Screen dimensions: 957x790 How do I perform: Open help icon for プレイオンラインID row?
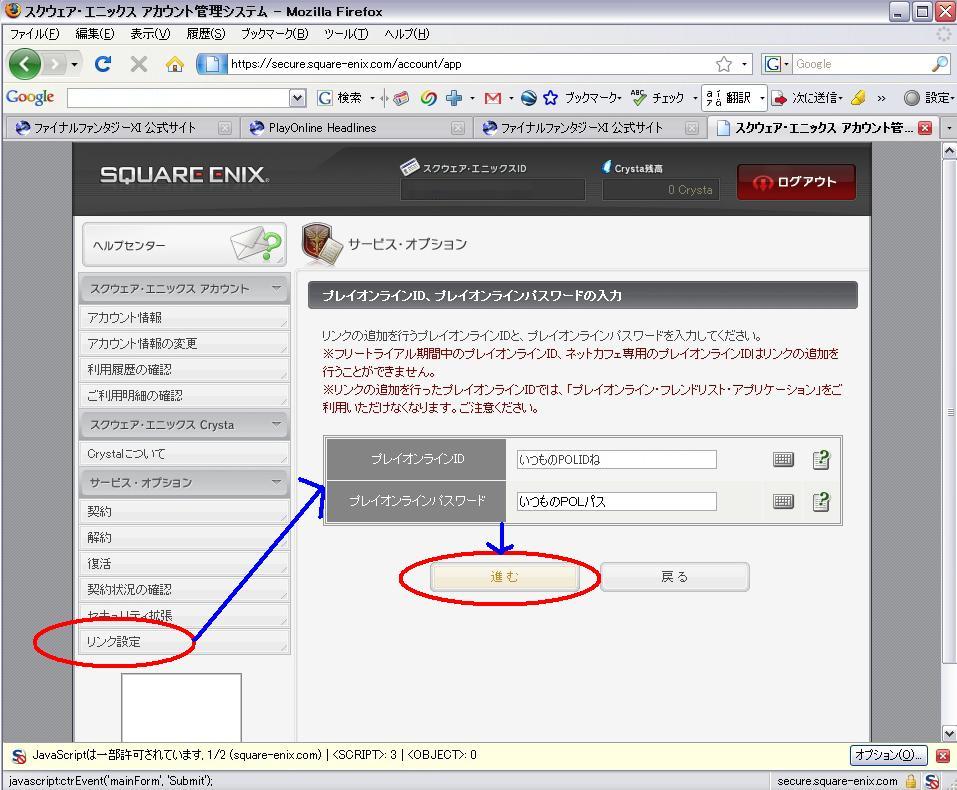click(x=822, y=459)
